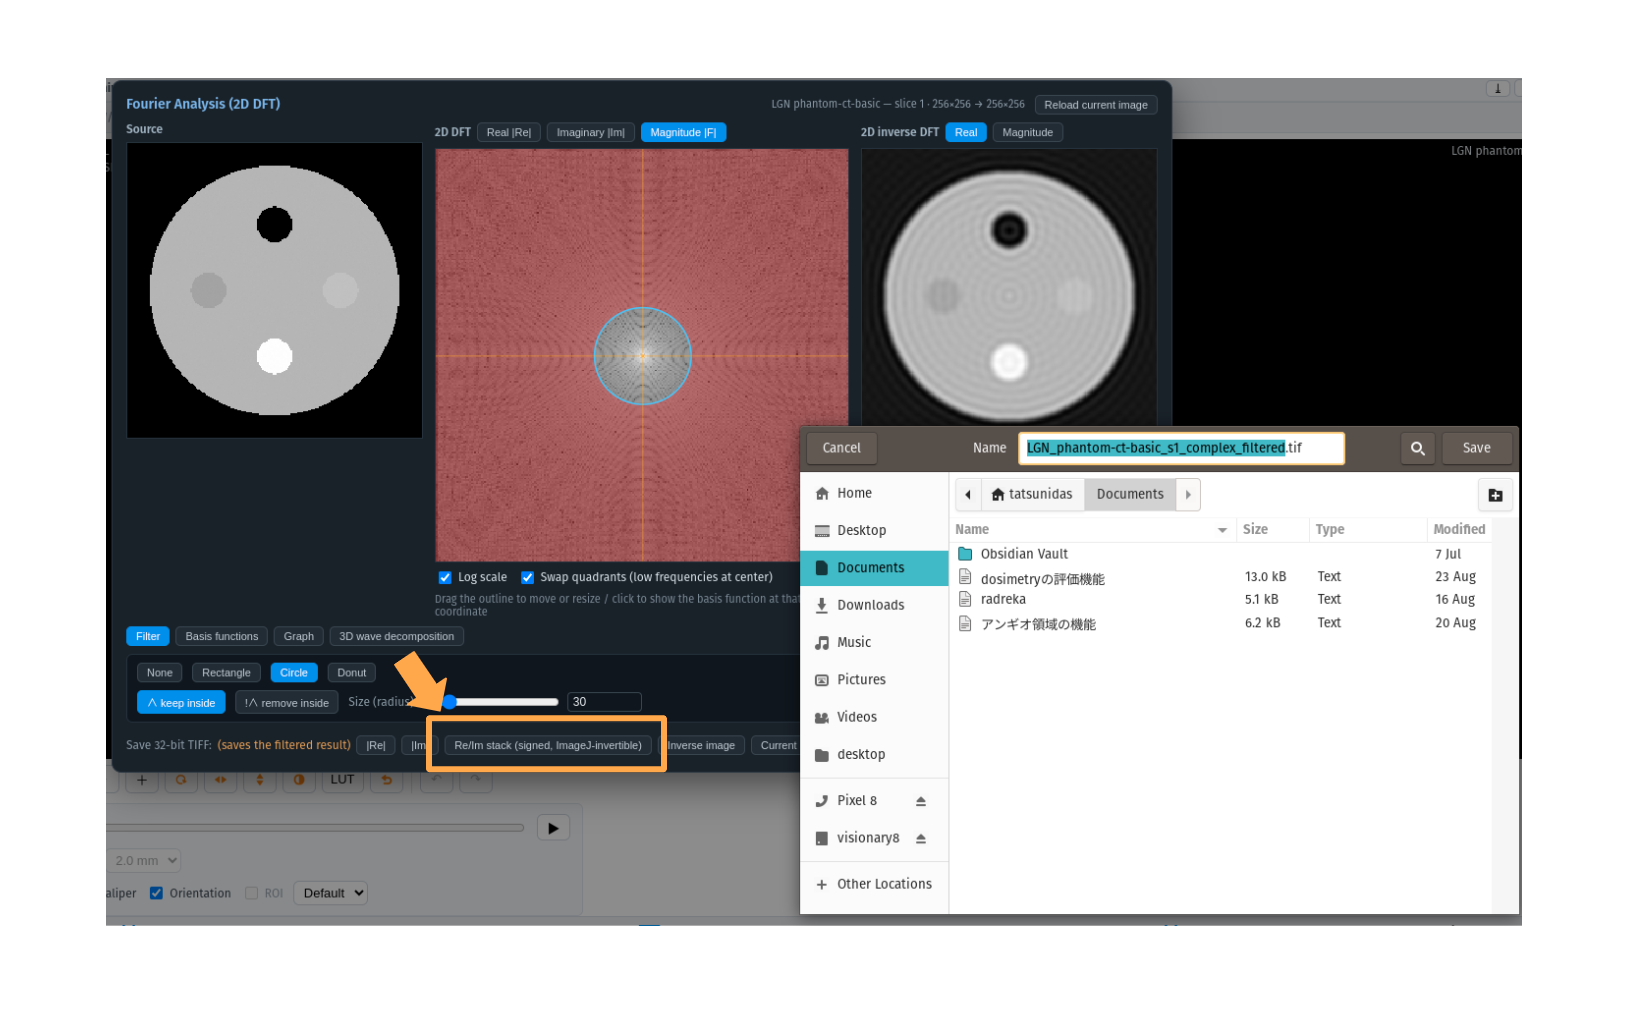Click the rotate icon in viewer toolbar
The height and width of the screenshot is (1012, 1625).
pos(181,780)
